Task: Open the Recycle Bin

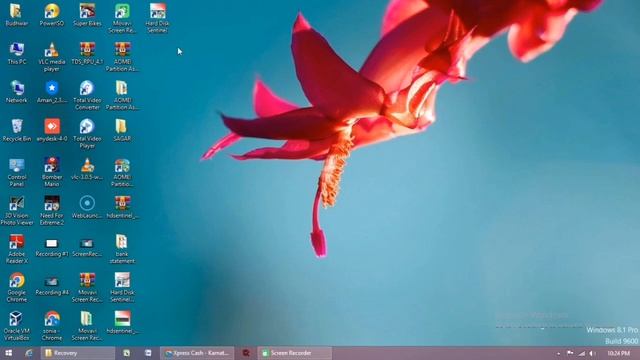Action: [16, 130]
